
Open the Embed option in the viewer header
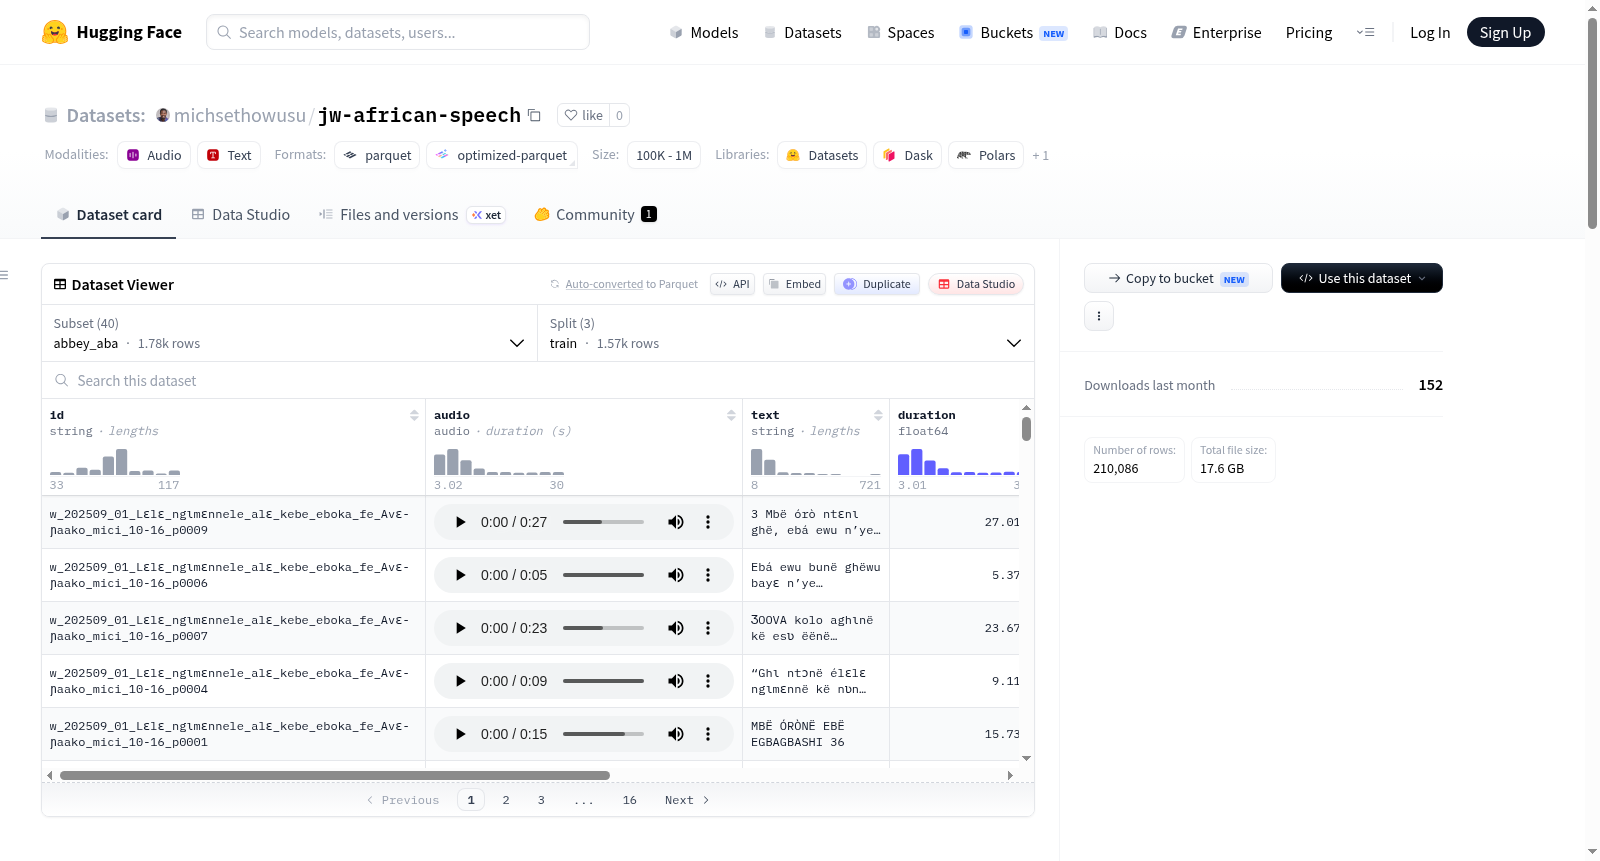(794, 284)
